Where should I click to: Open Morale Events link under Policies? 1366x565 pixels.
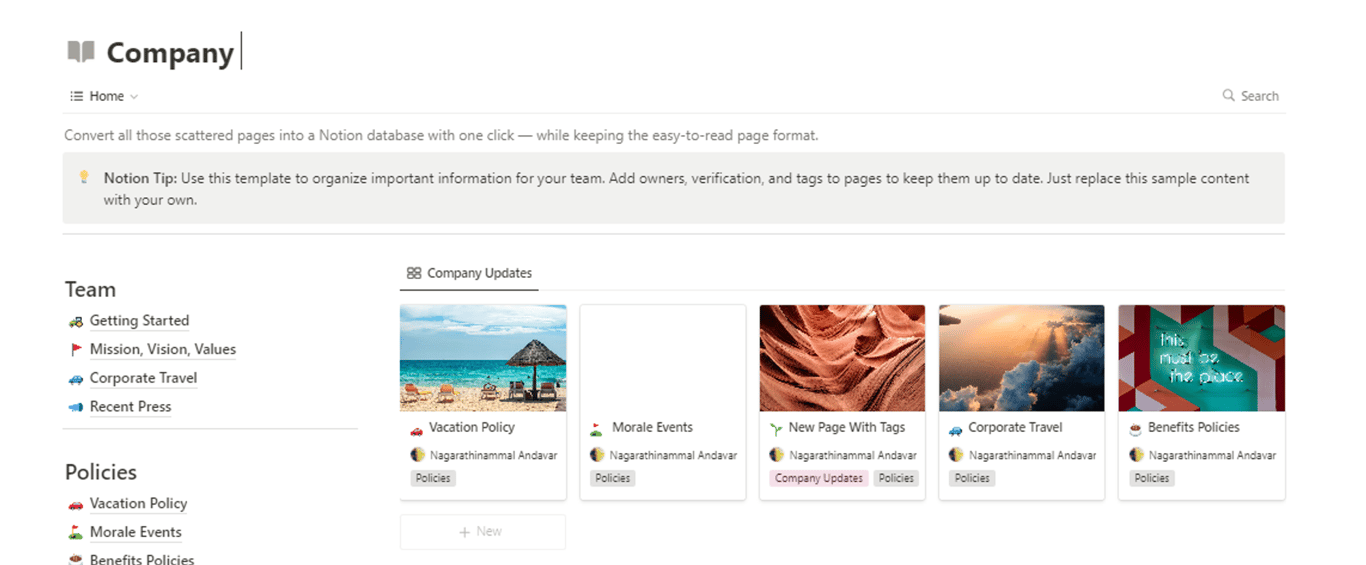(135, 533)
